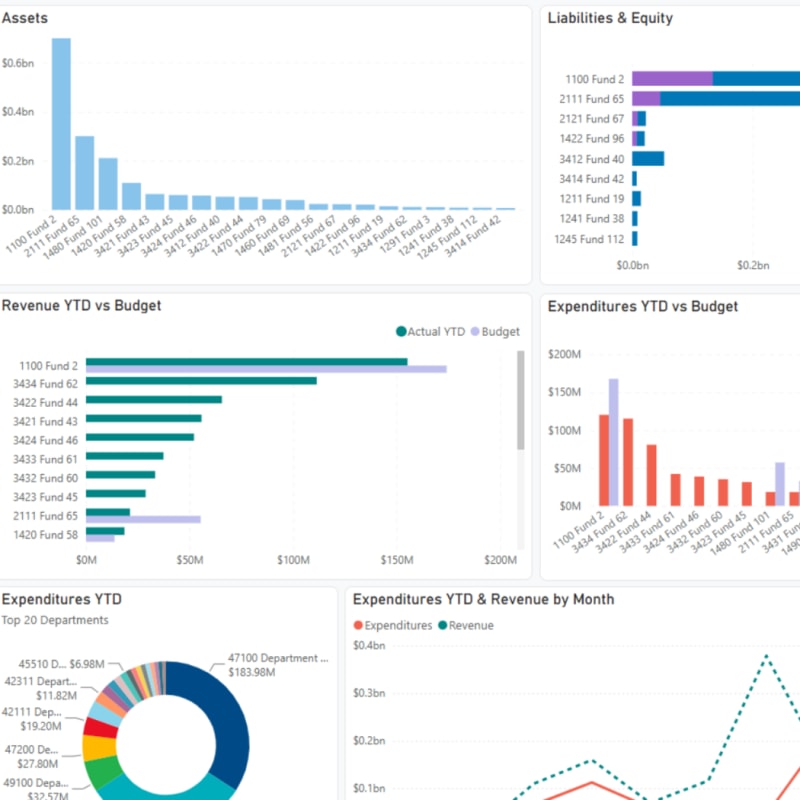The width and height of the screenshot is (800, 800).
Task: Click the Liabilities & Equity chart title
Action: (x=610, y=18)
